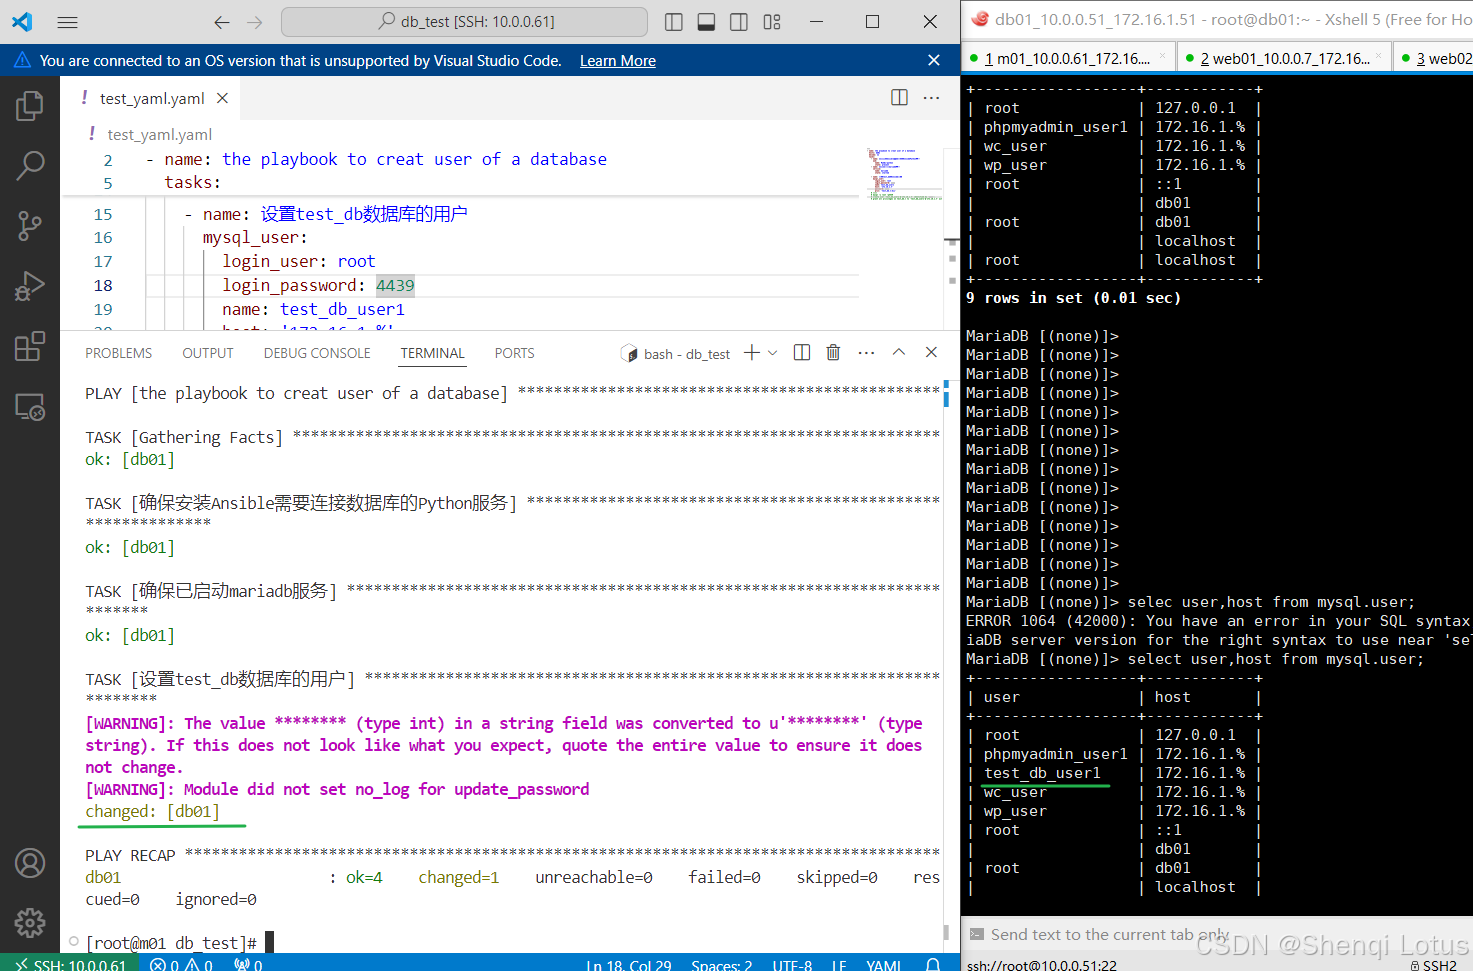Open the Search view icon
This screenshot has height=971, width=1473.
[x=30, y=165]
